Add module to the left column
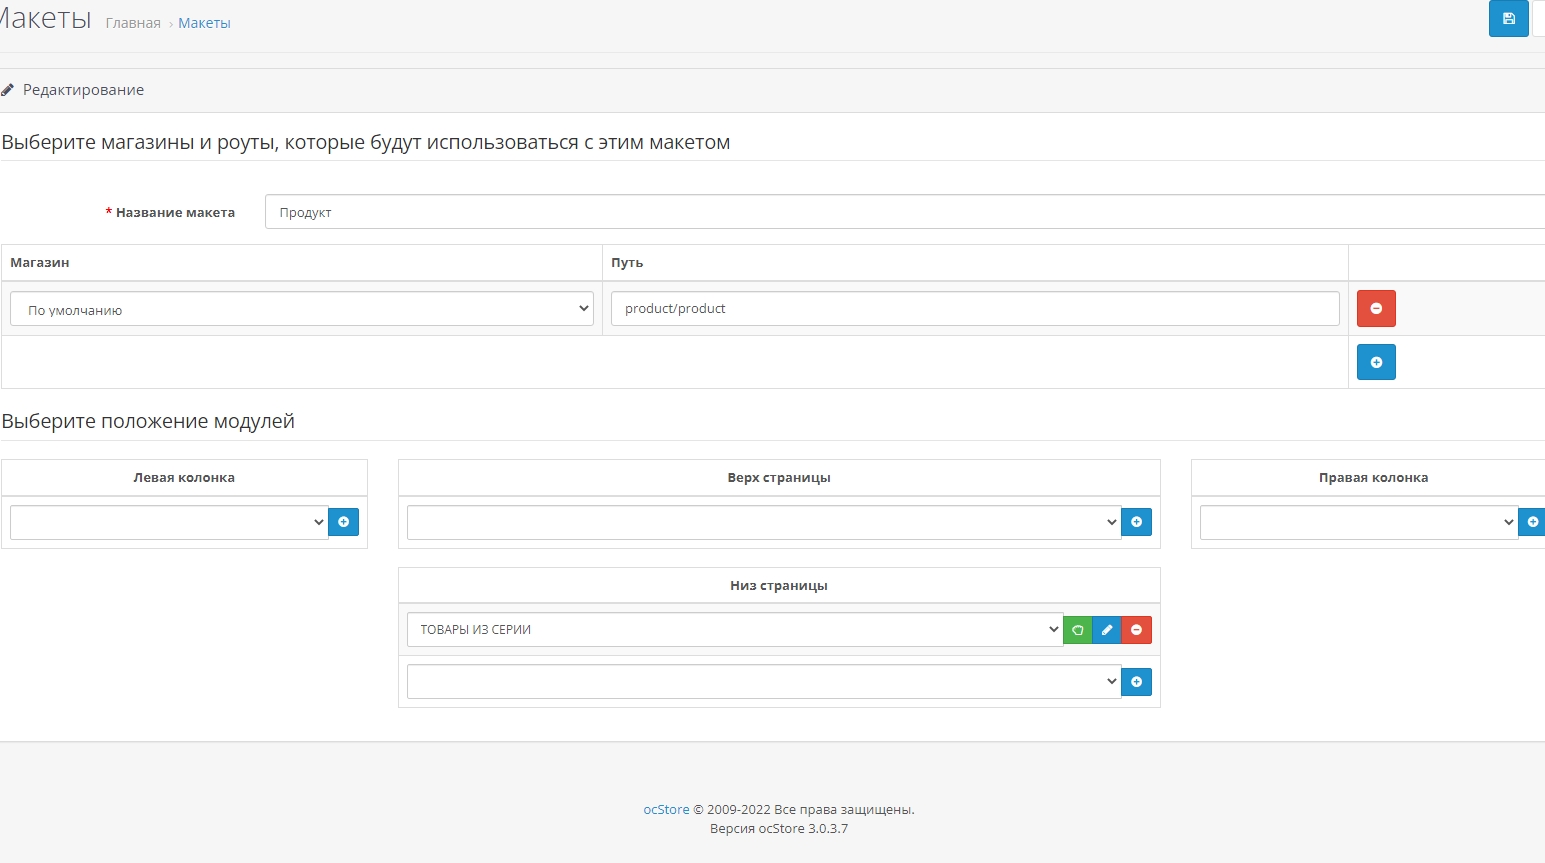 (x=343, y=522)
